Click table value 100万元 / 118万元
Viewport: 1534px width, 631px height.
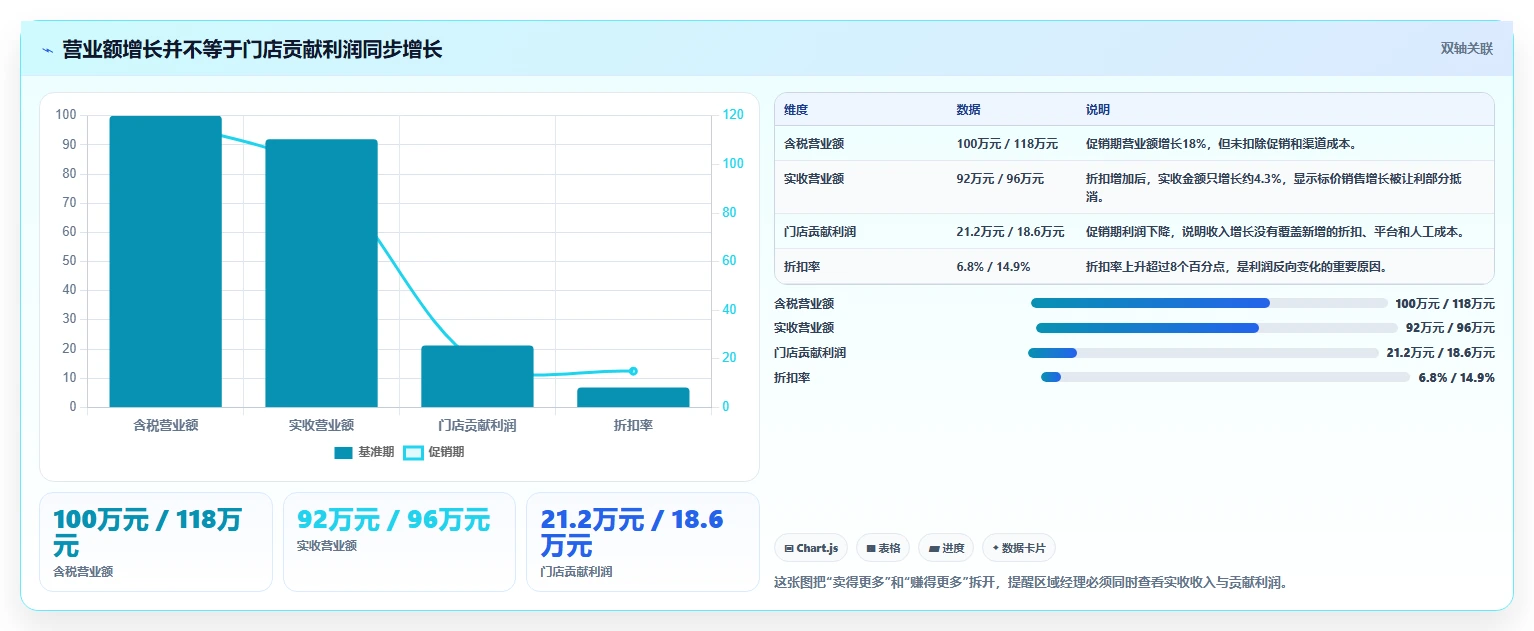[1007, 144]
